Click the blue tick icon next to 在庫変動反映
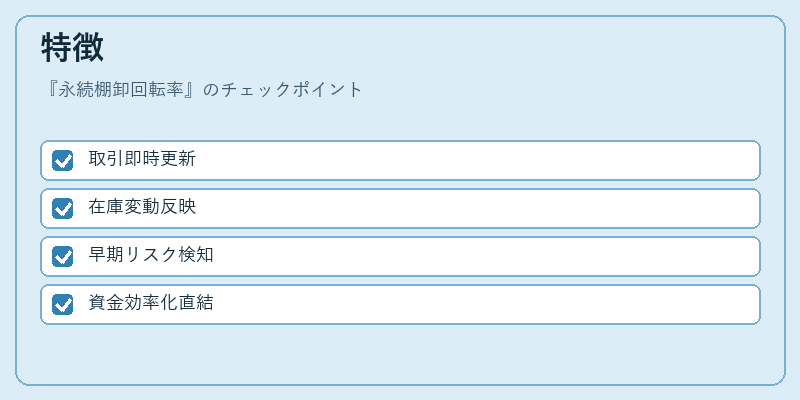800x400 pixels. (x=62, y=208)
